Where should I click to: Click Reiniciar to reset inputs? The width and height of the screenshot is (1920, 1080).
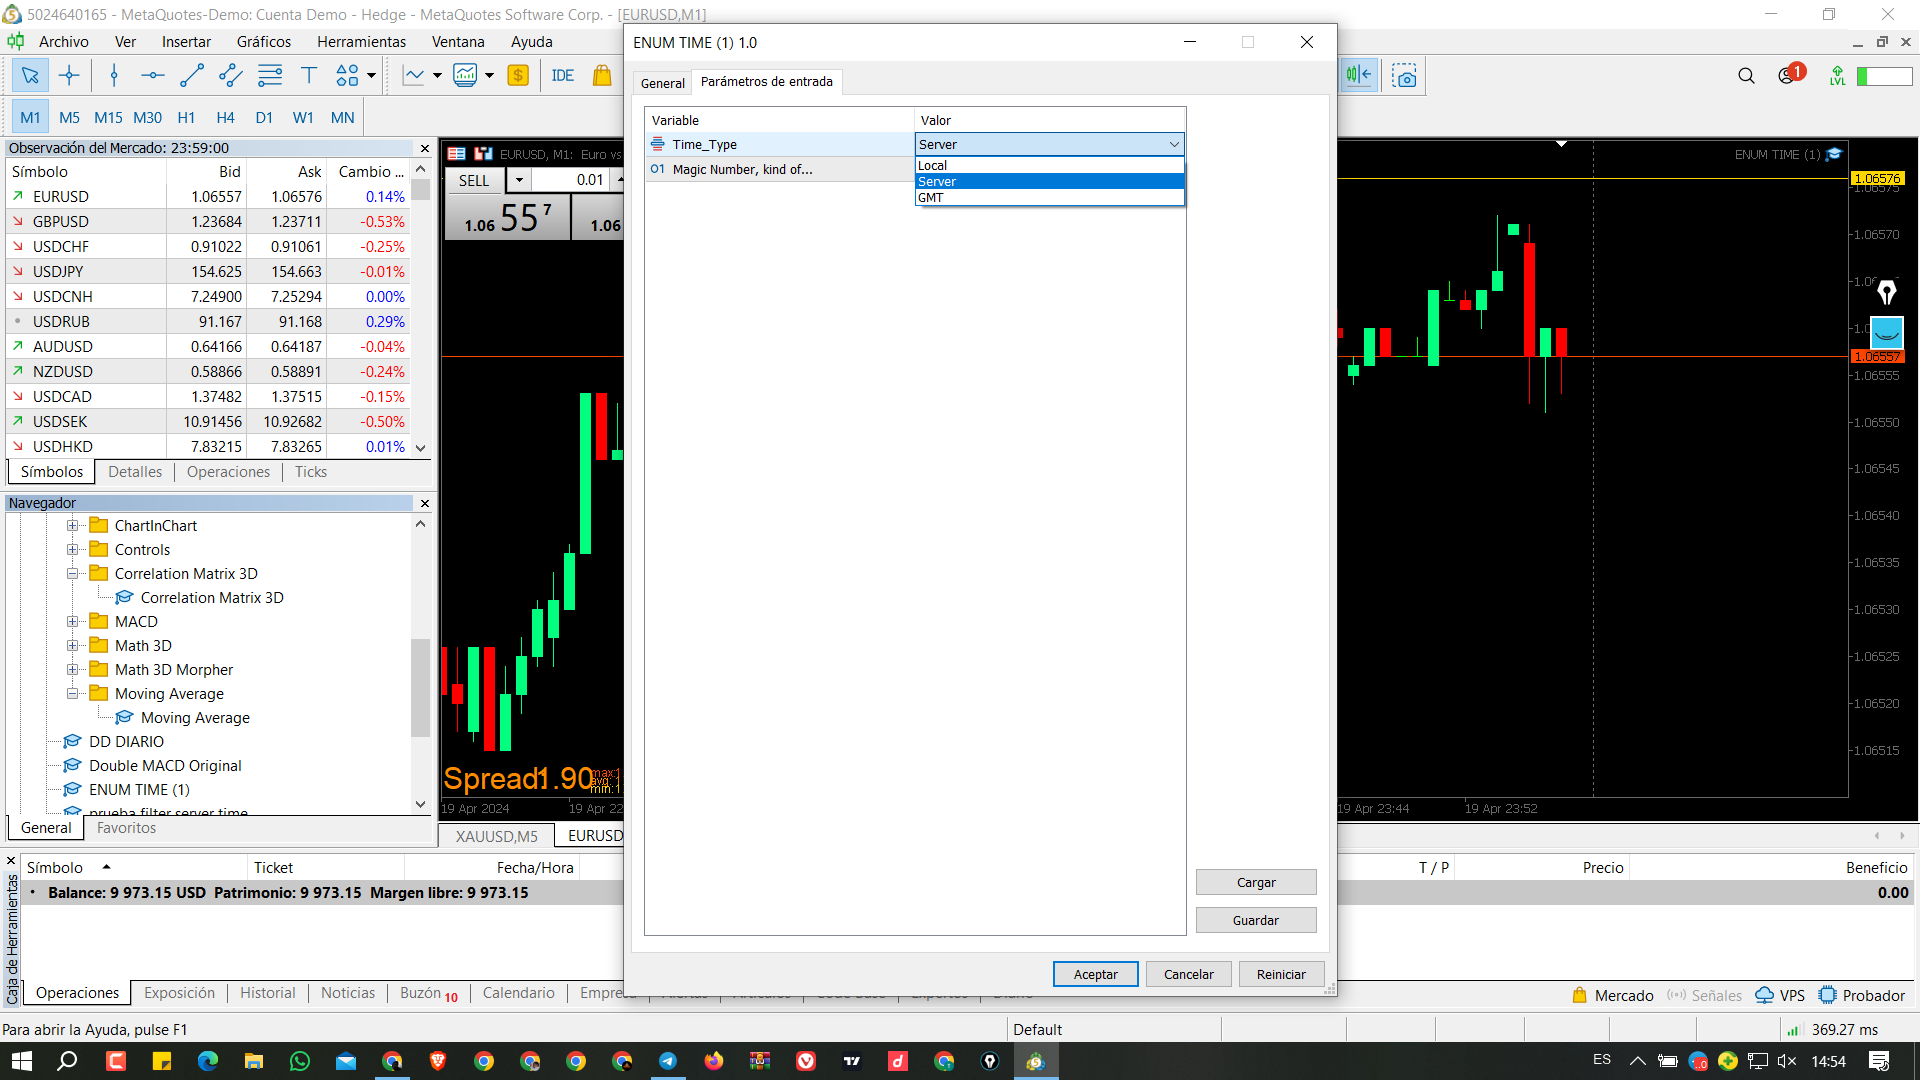coord(1281,974)
